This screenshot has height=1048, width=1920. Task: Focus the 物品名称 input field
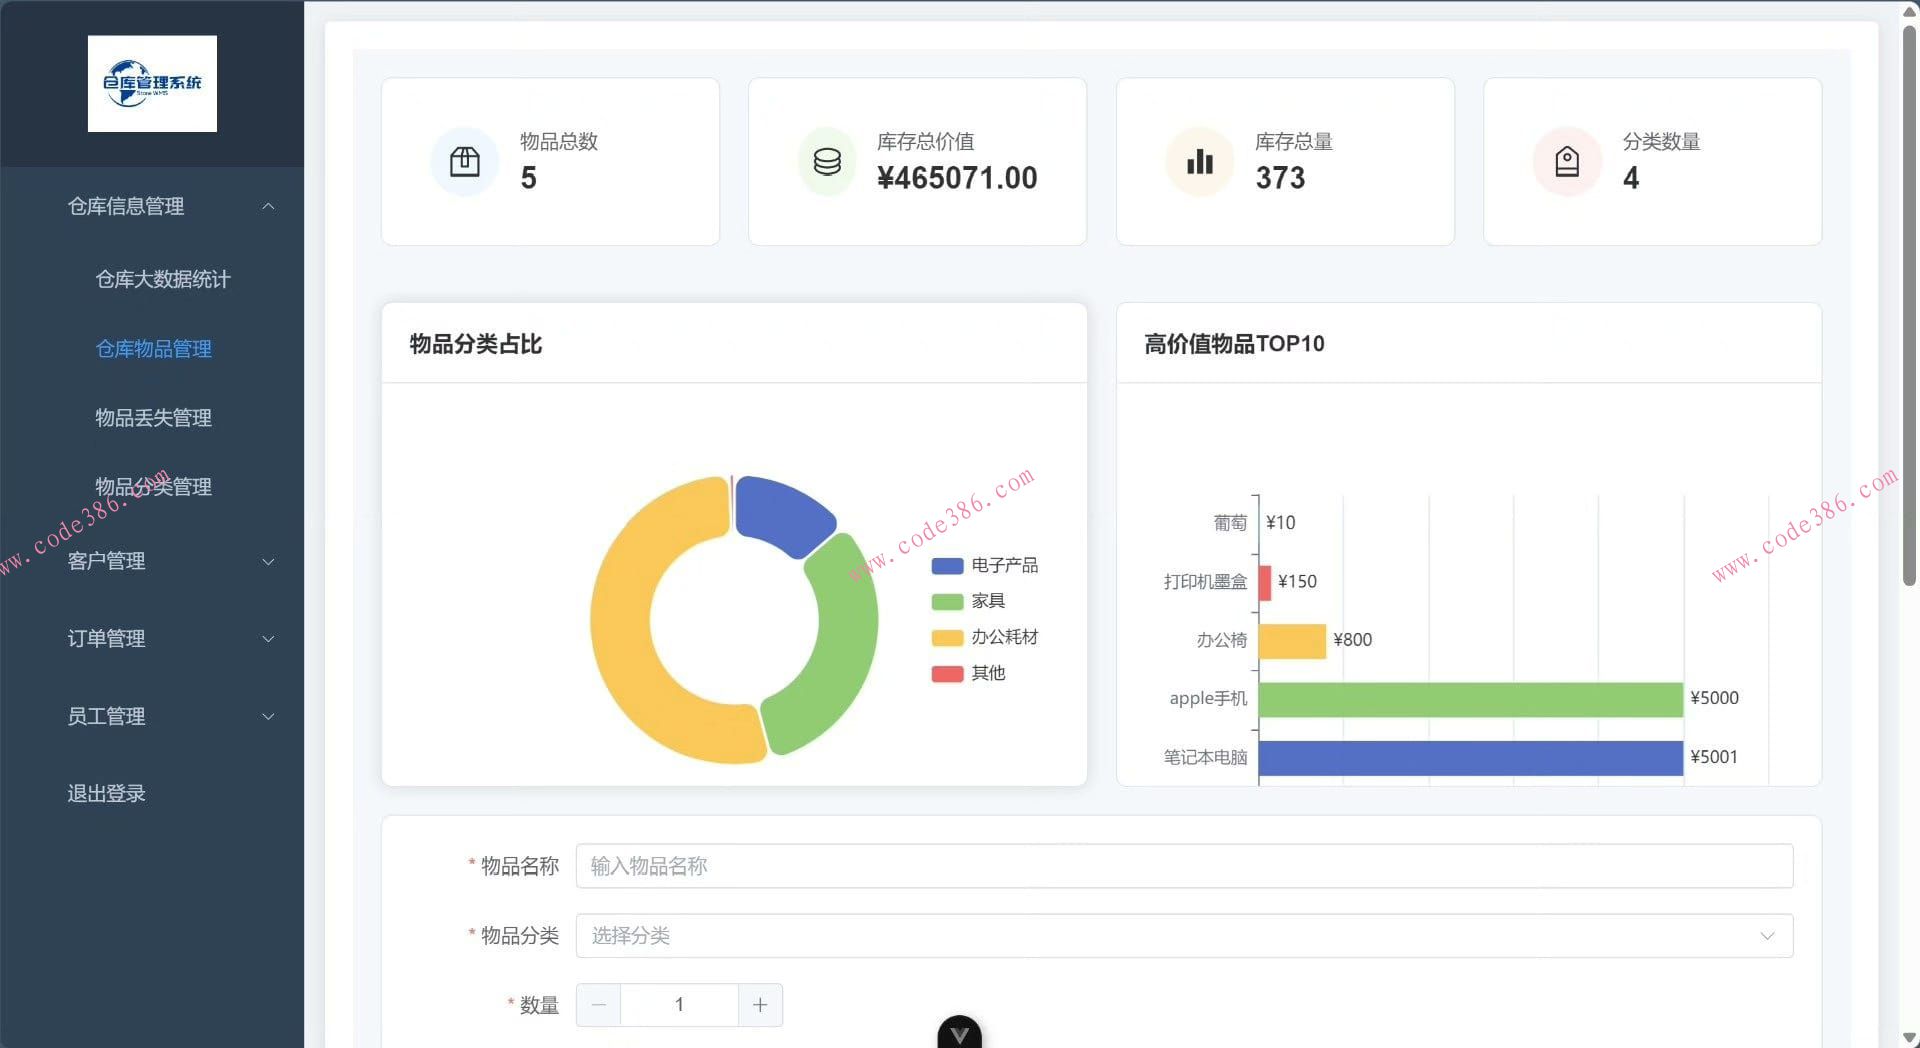pos(1184,867)
